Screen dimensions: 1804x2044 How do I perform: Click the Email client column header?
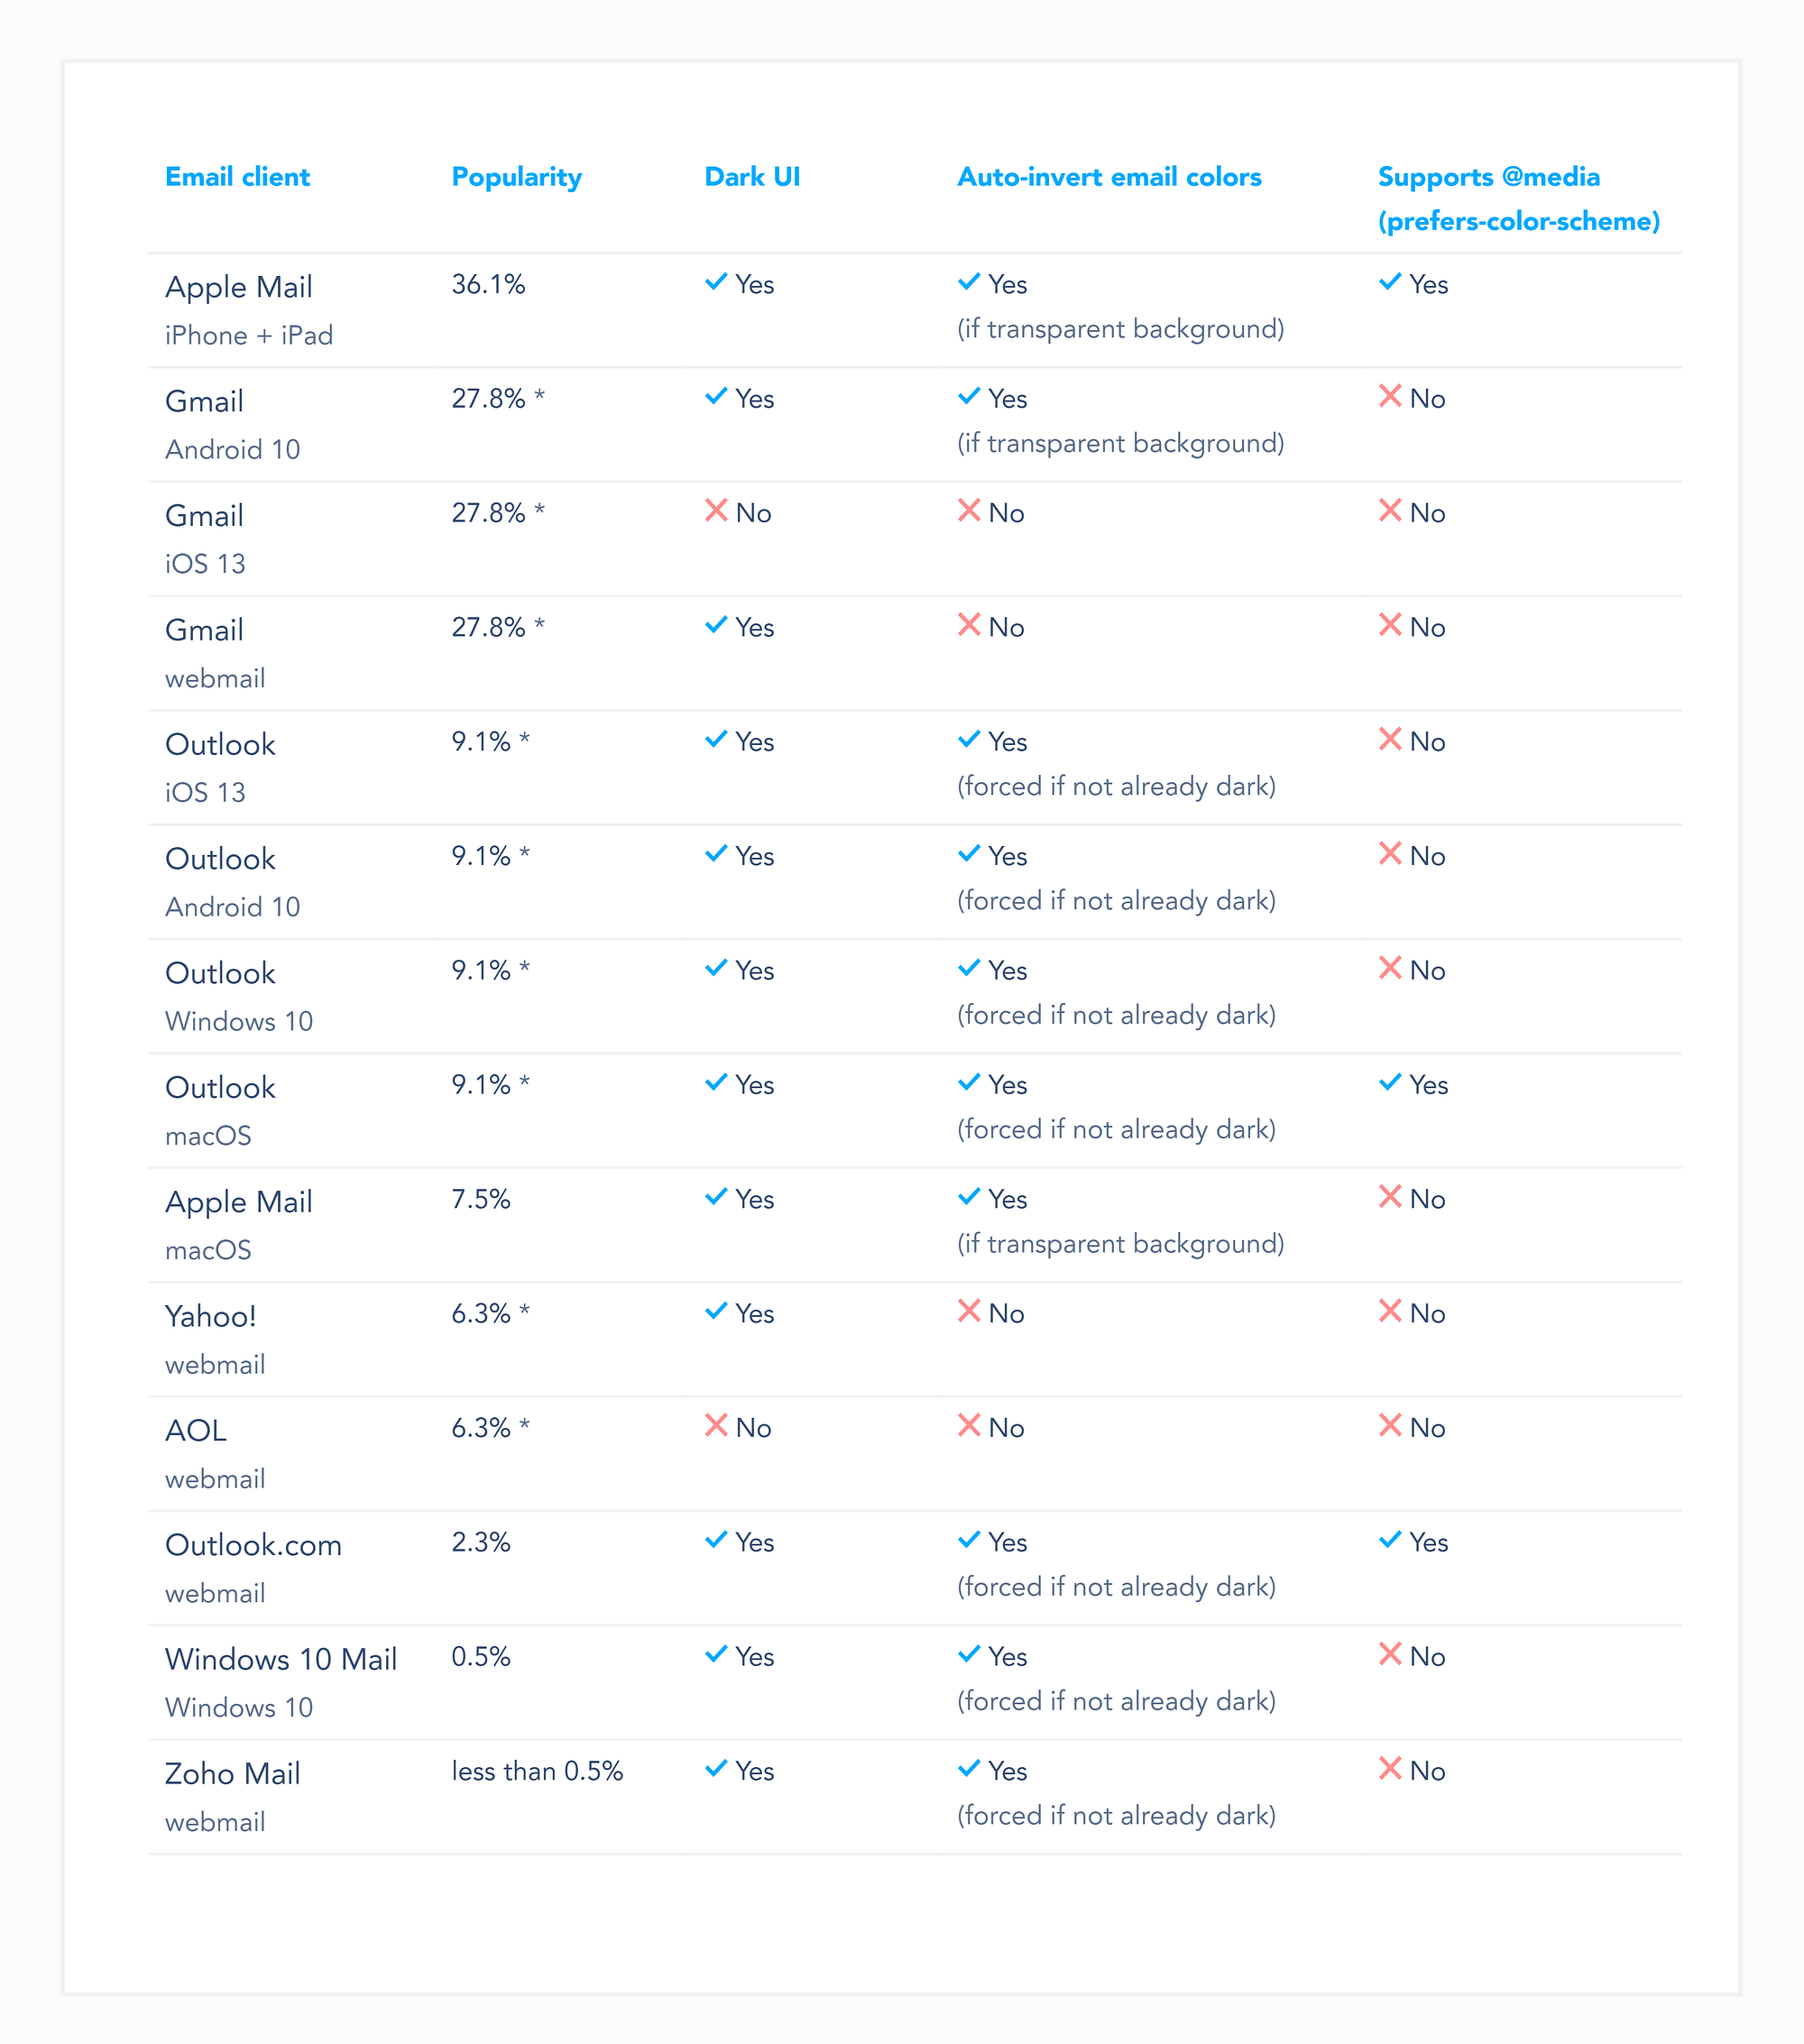[x=237, y=177]
